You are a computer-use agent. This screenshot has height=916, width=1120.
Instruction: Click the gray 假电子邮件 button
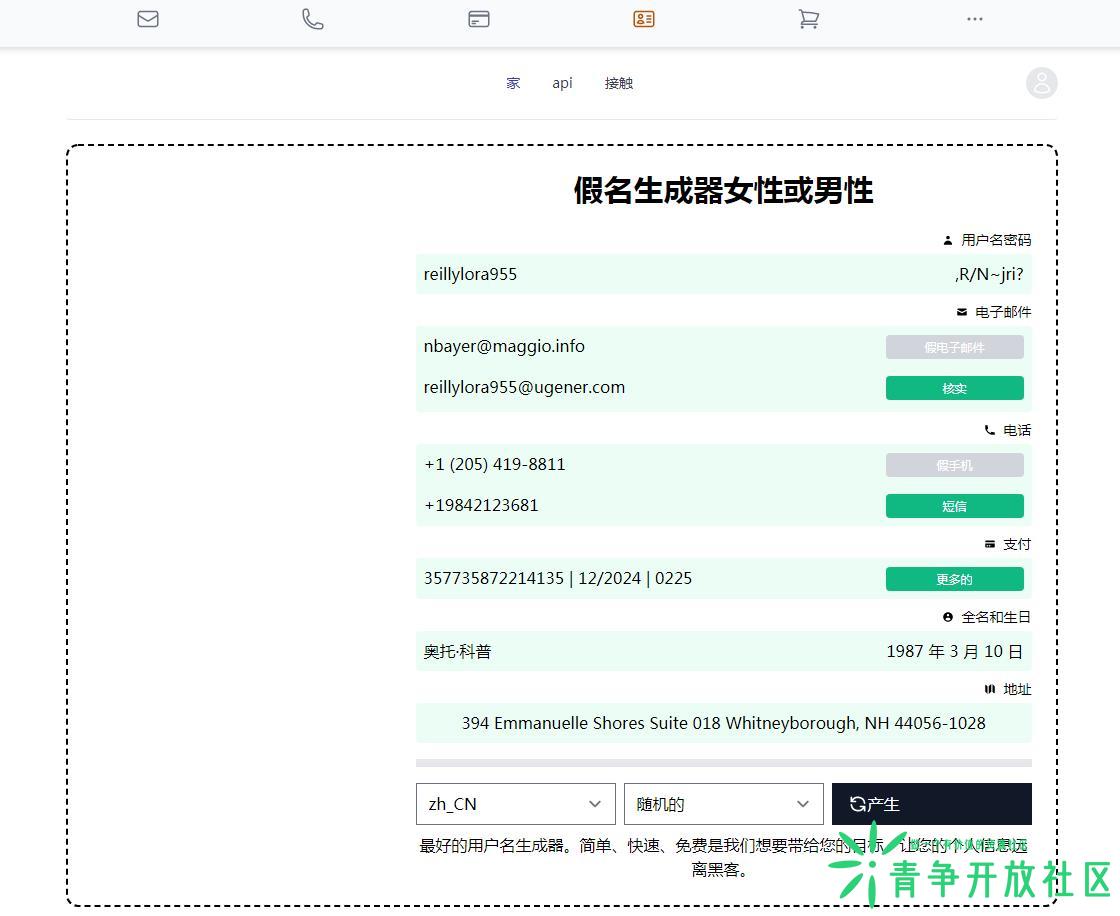(x=954, y=347)
